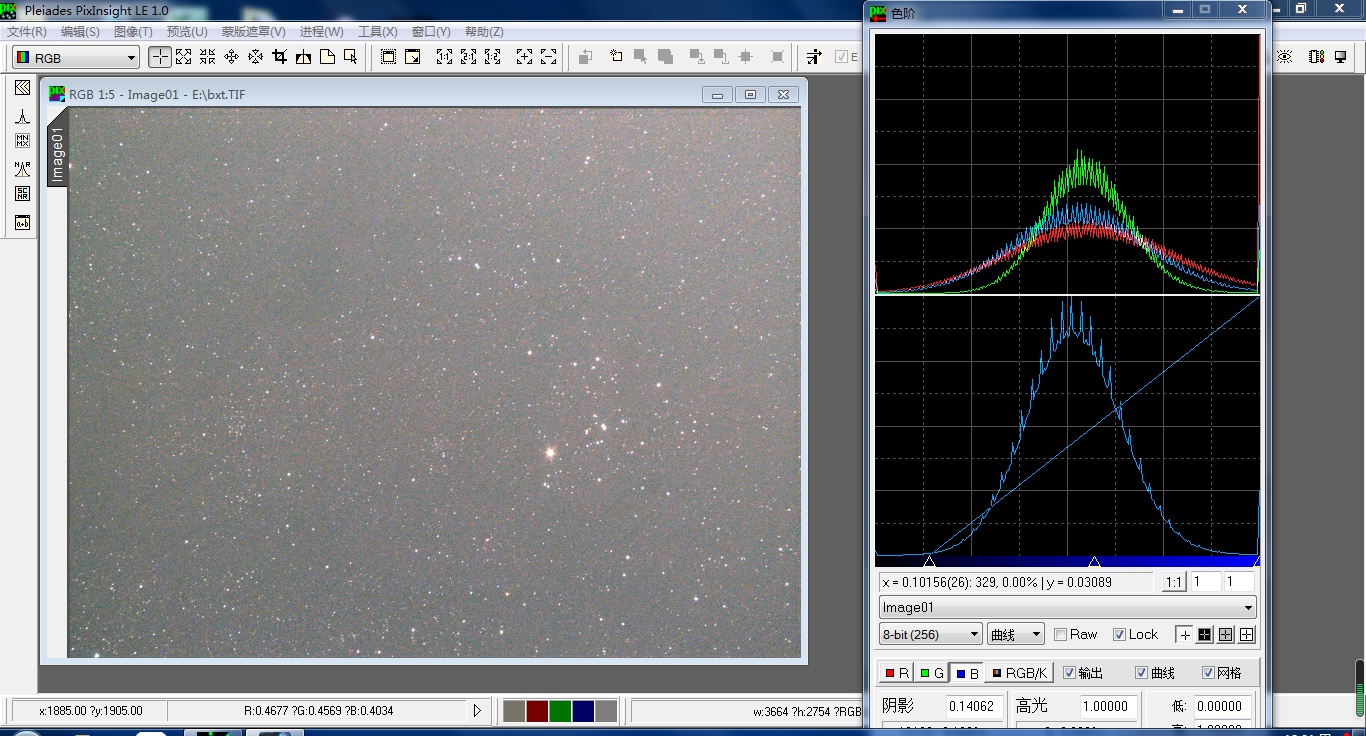Click the 高光 highlights value field 1.00000
The image size is (1366, 736).
[1109, 706]
